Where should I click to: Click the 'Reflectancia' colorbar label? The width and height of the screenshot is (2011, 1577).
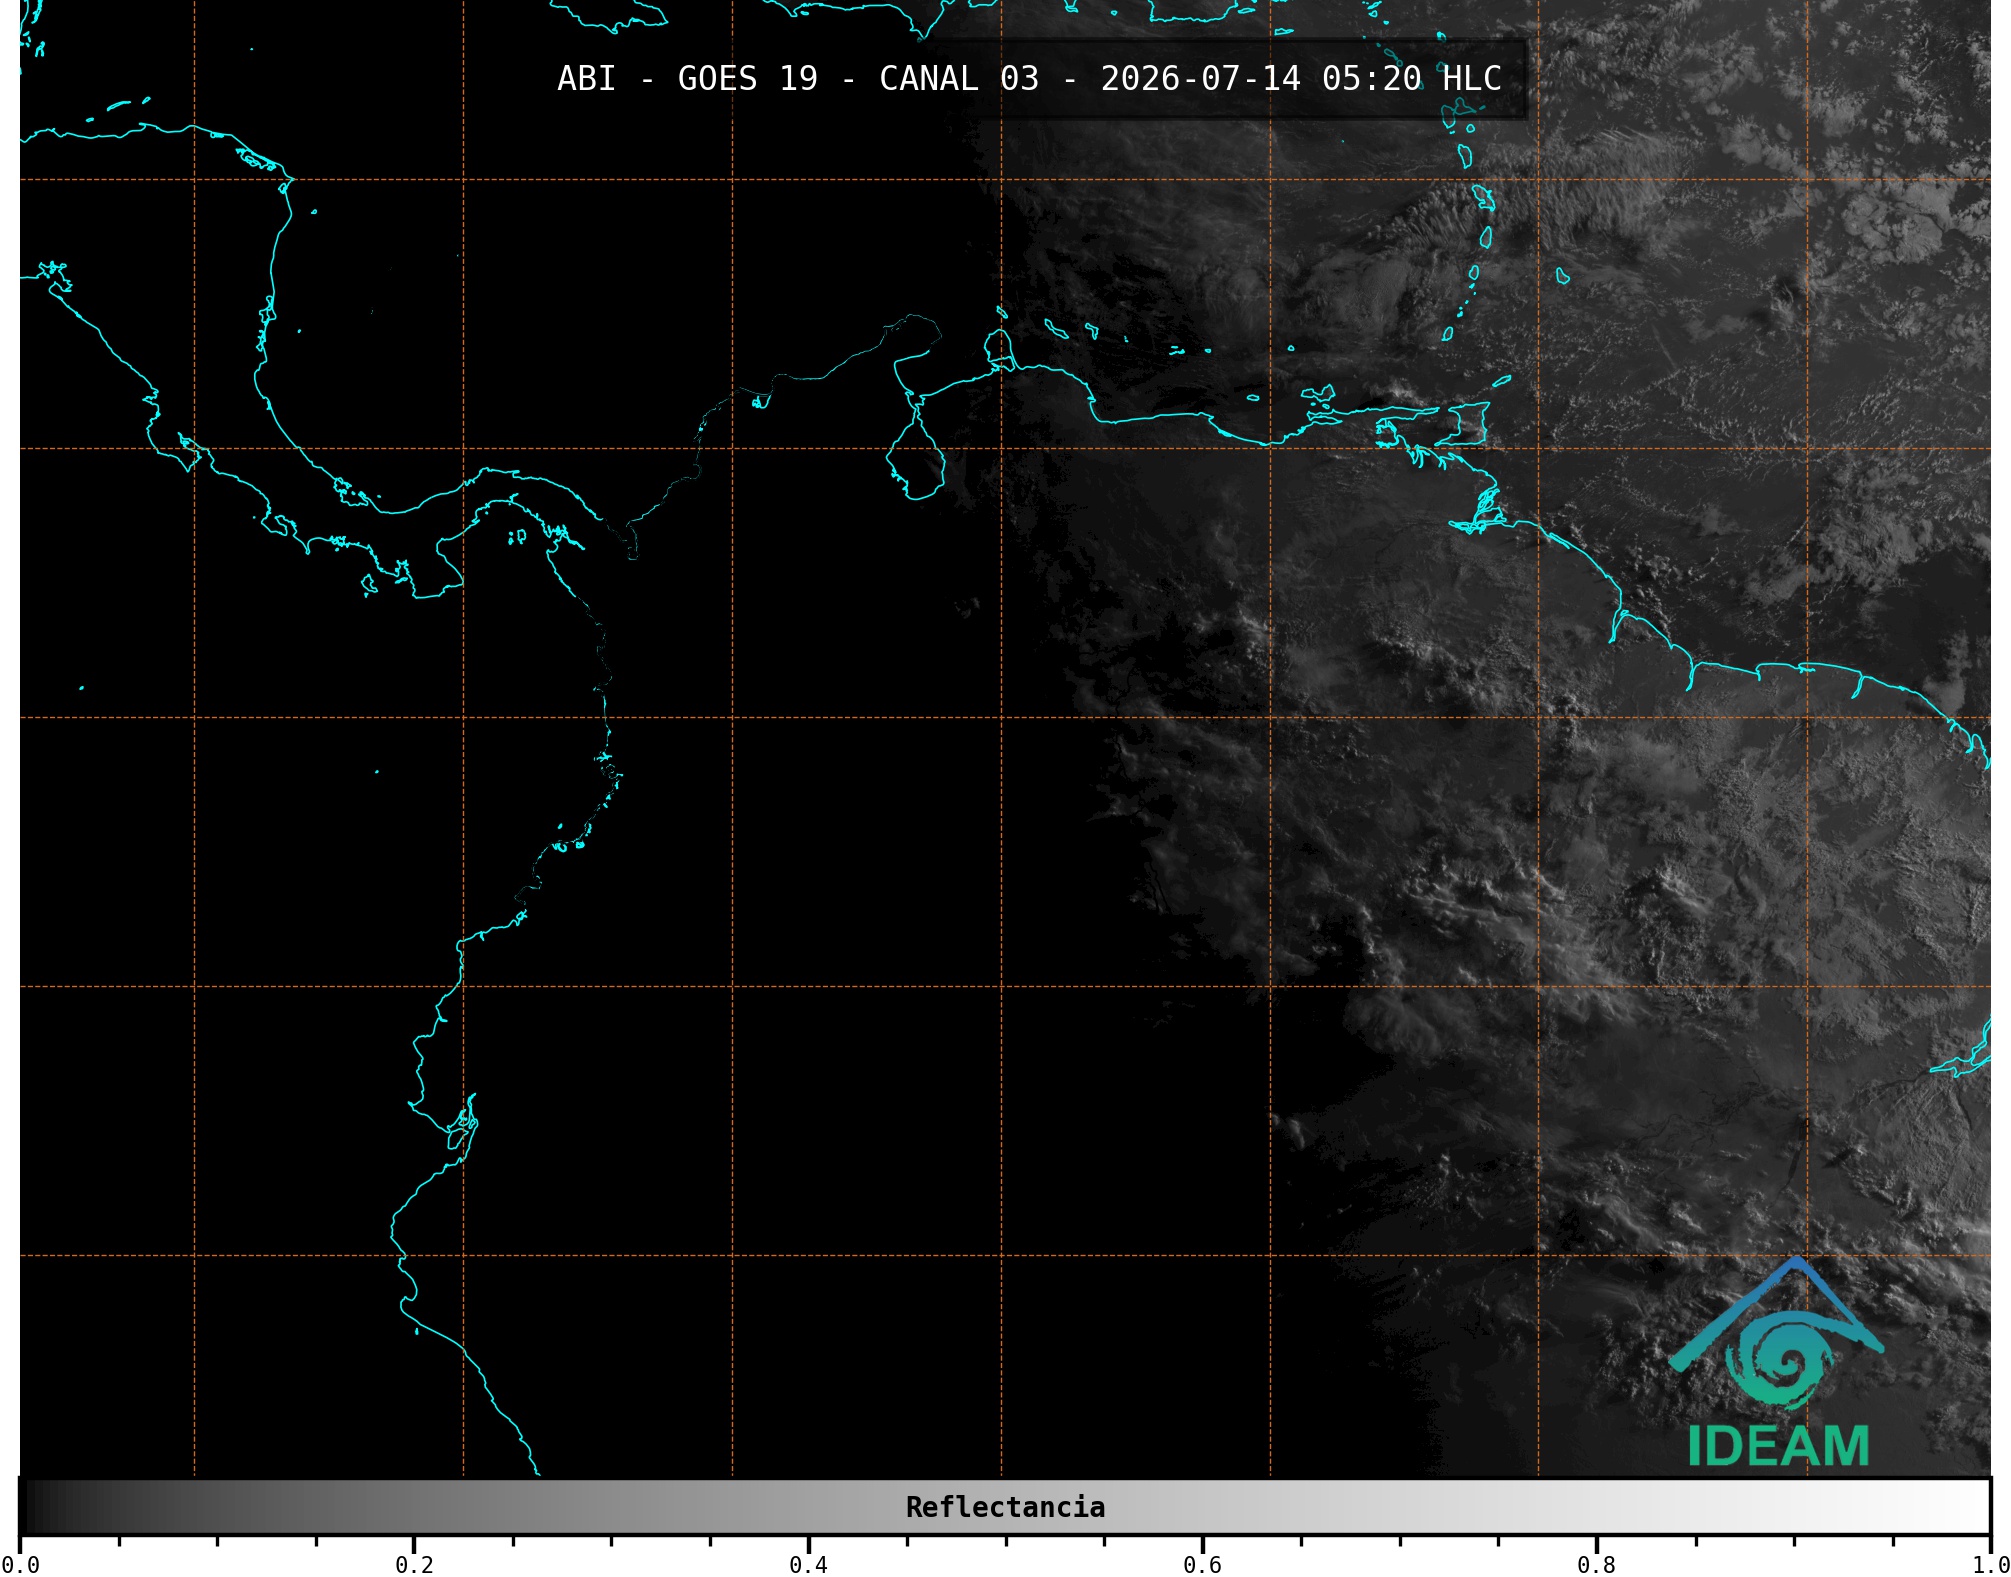coord(1005,1507)
